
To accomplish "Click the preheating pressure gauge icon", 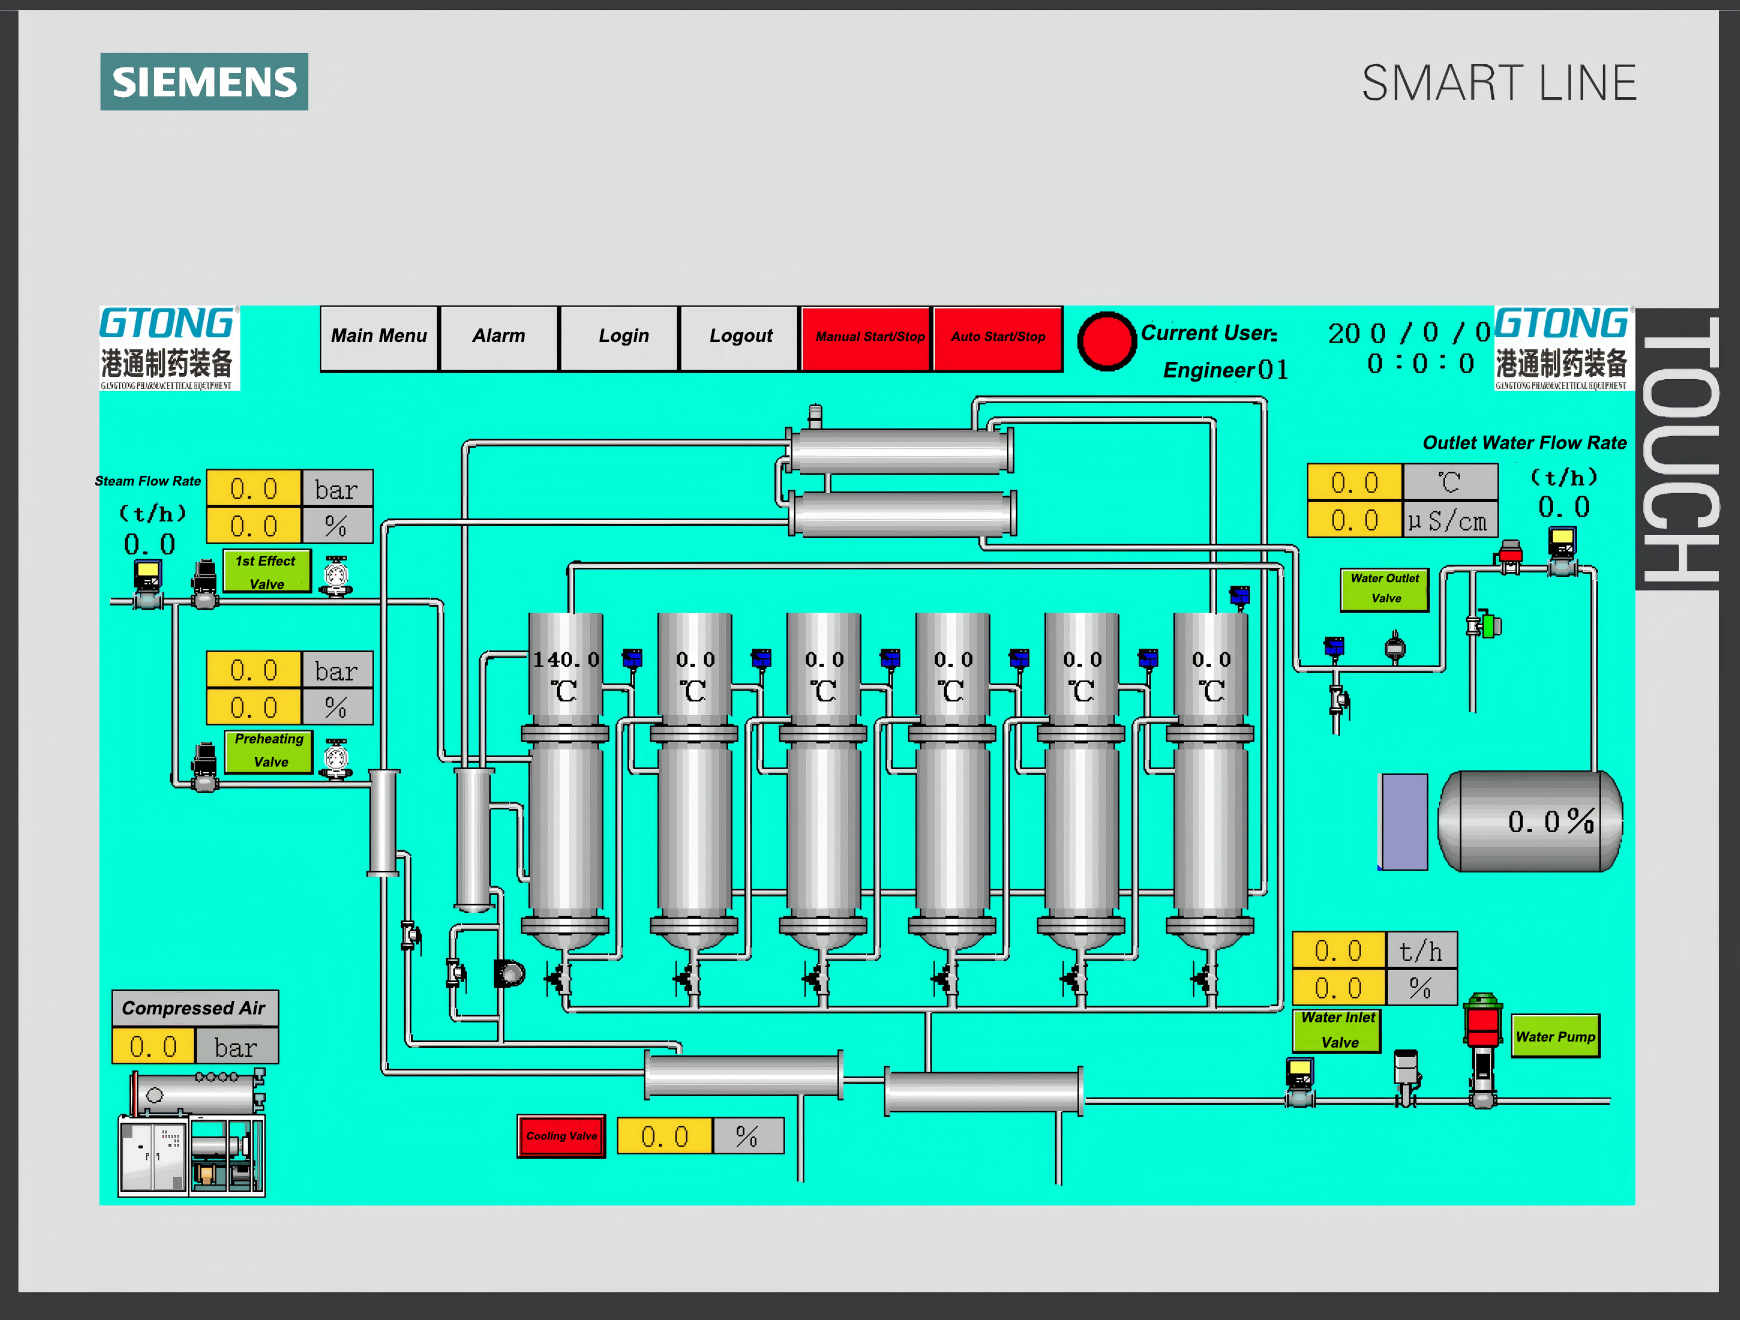I will (x=337, y=759).
